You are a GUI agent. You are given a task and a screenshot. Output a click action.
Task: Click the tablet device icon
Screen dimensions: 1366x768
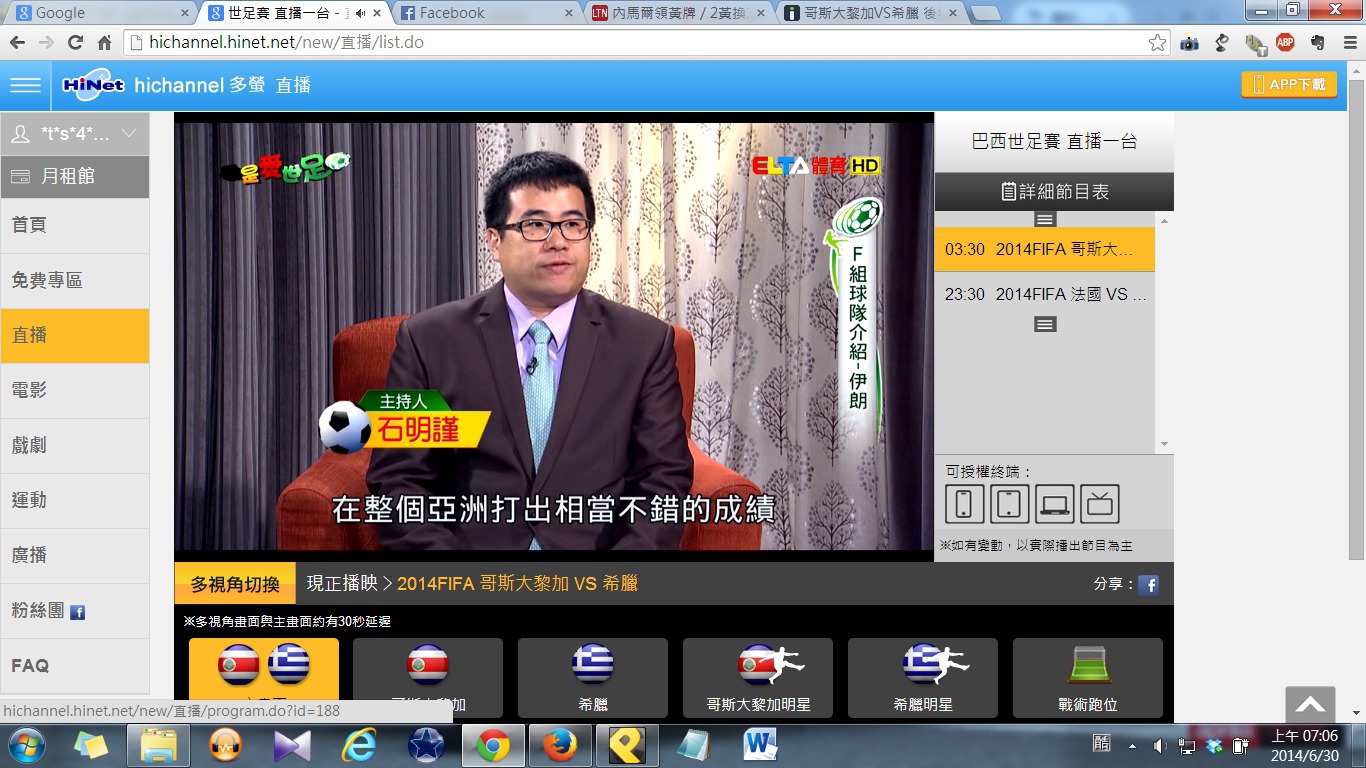1010,504
